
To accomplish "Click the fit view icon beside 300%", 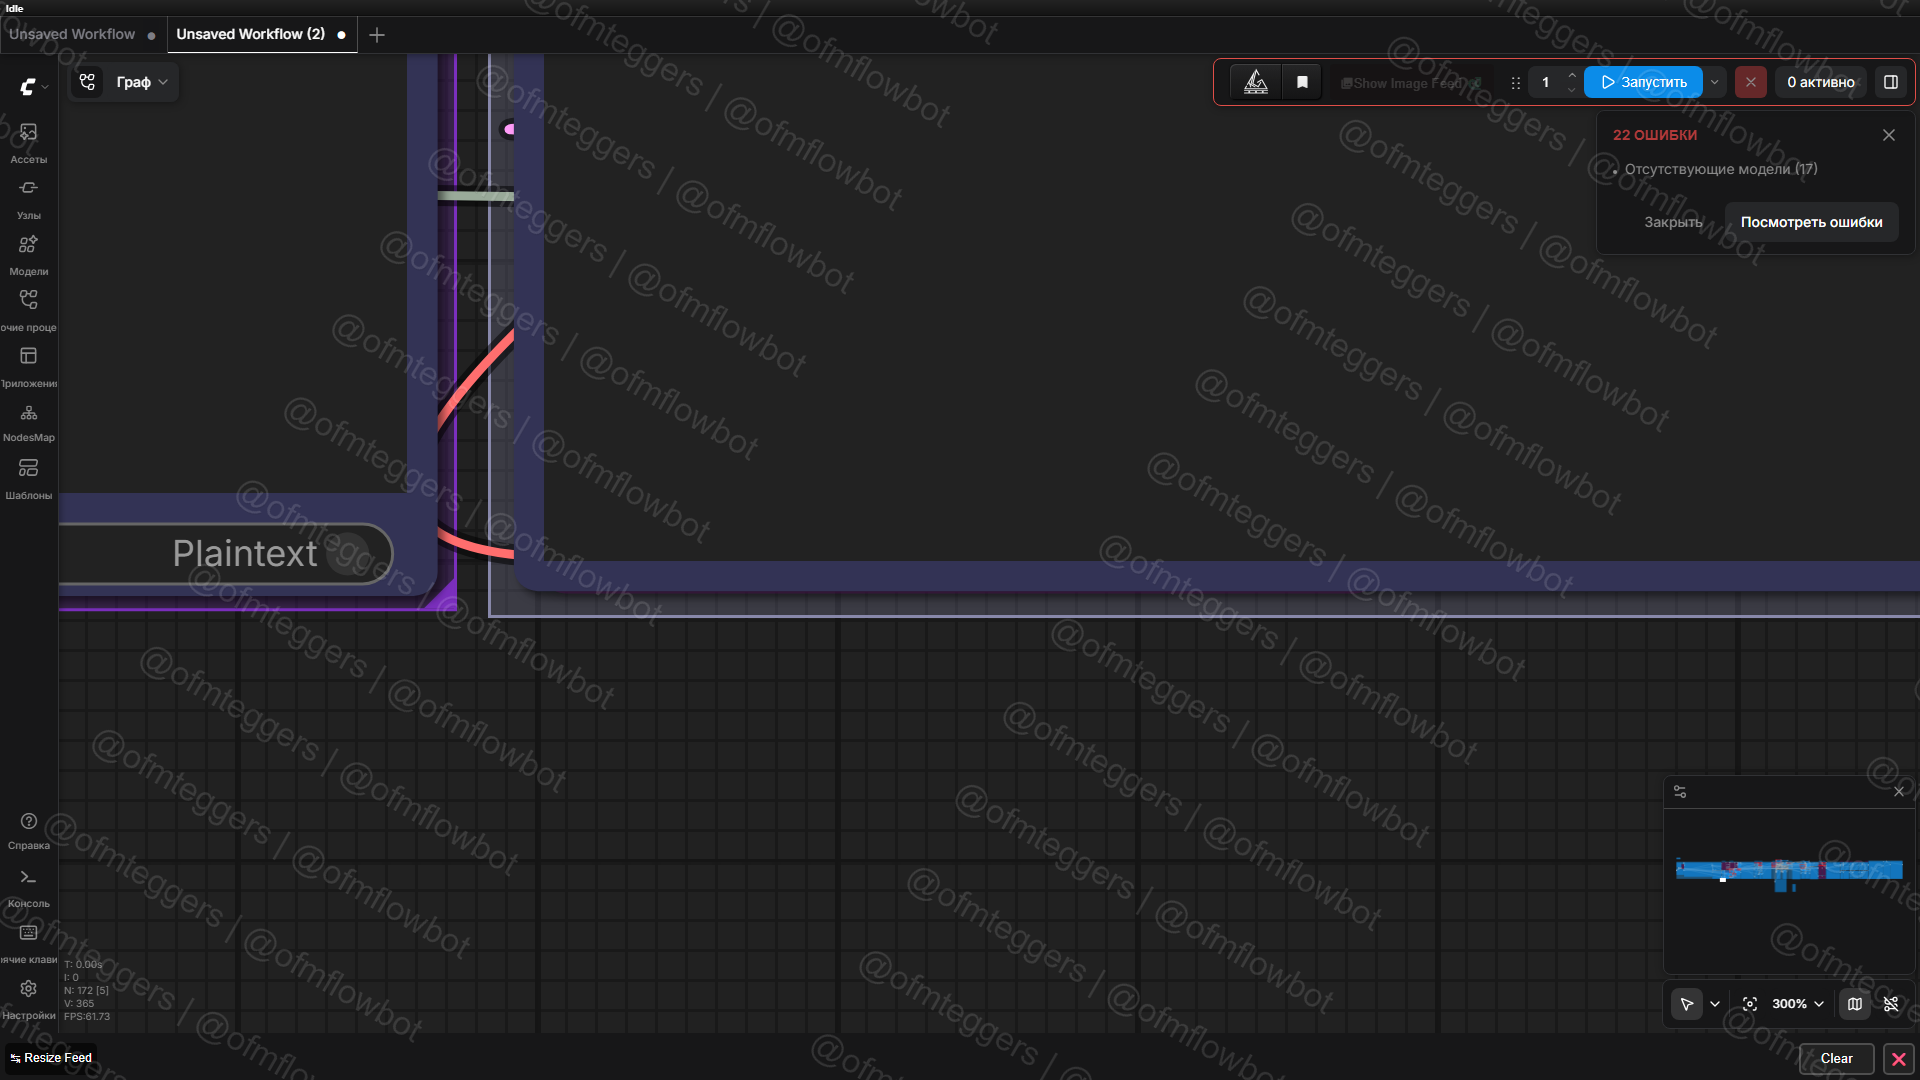I will (x=1750, y=1004).
